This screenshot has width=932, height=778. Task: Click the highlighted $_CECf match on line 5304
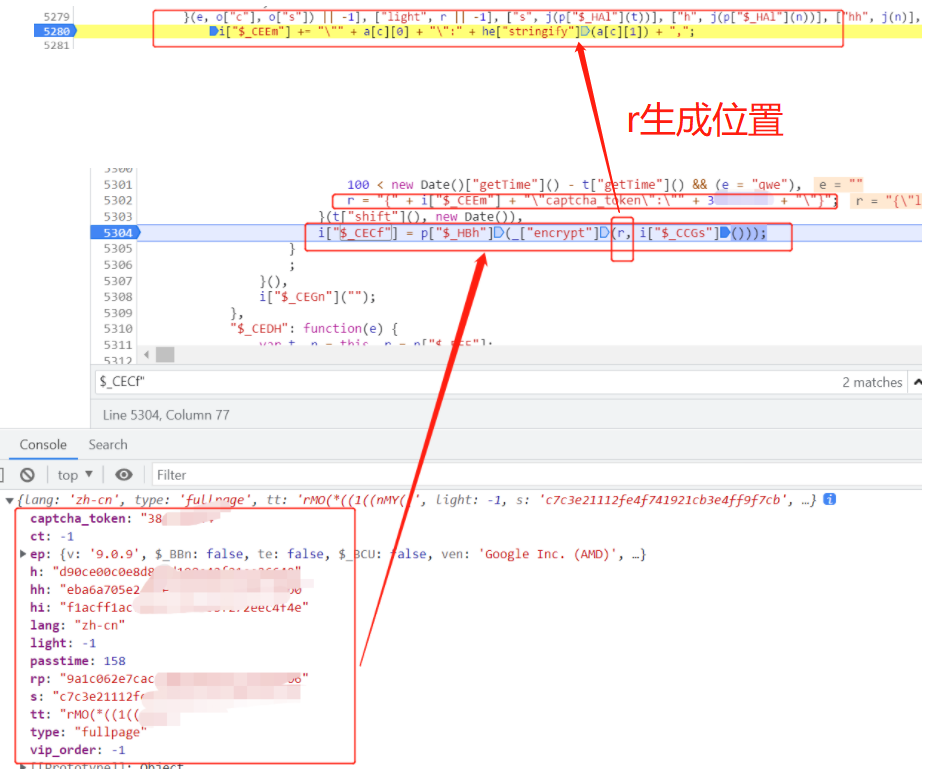(x=366, y=232)
